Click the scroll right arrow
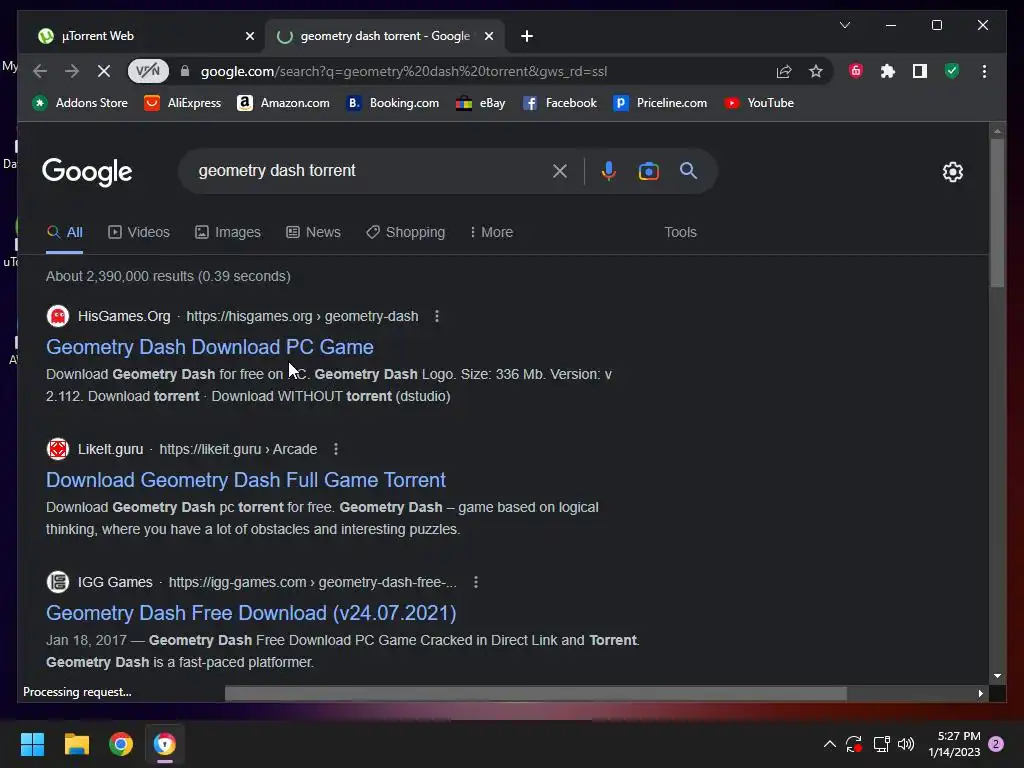 tap(980, 694)
